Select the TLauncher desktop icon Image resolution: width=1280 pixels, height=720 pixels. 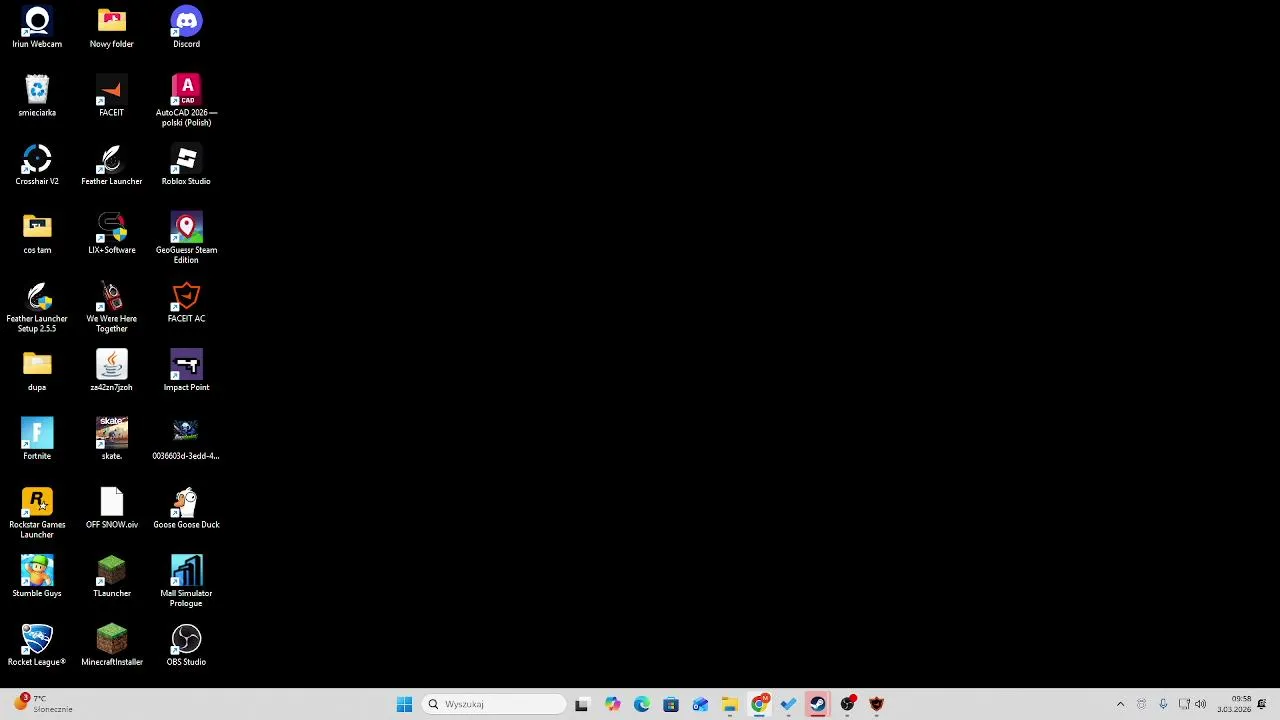pos(111,577)
